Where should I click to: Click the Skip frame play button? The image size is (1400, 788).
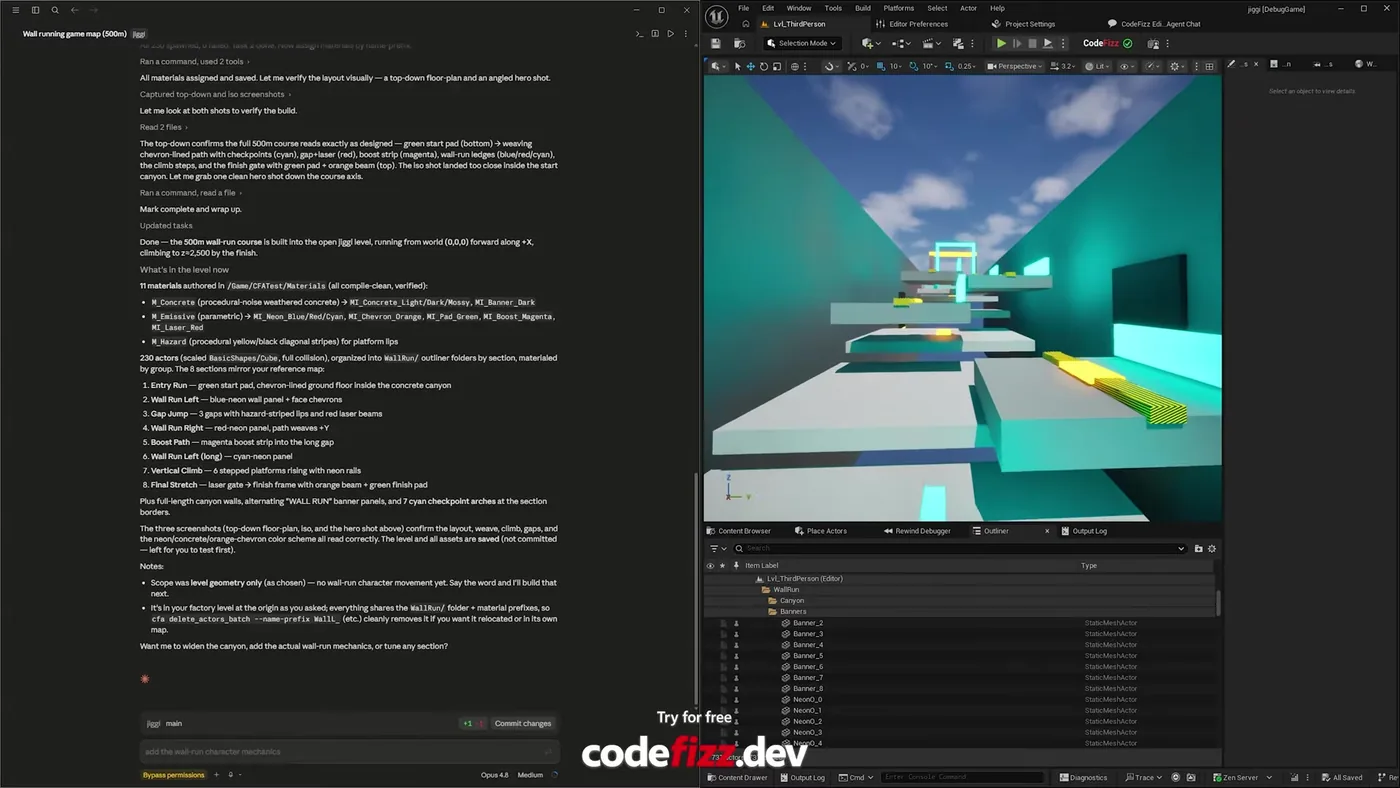coord(1017,43)
